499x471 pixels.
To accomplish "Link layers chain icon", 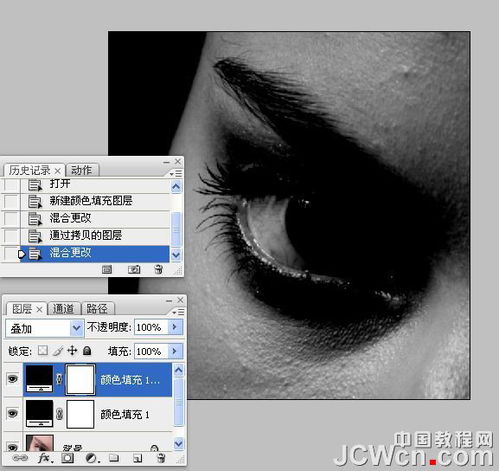I will coord(20,458).
